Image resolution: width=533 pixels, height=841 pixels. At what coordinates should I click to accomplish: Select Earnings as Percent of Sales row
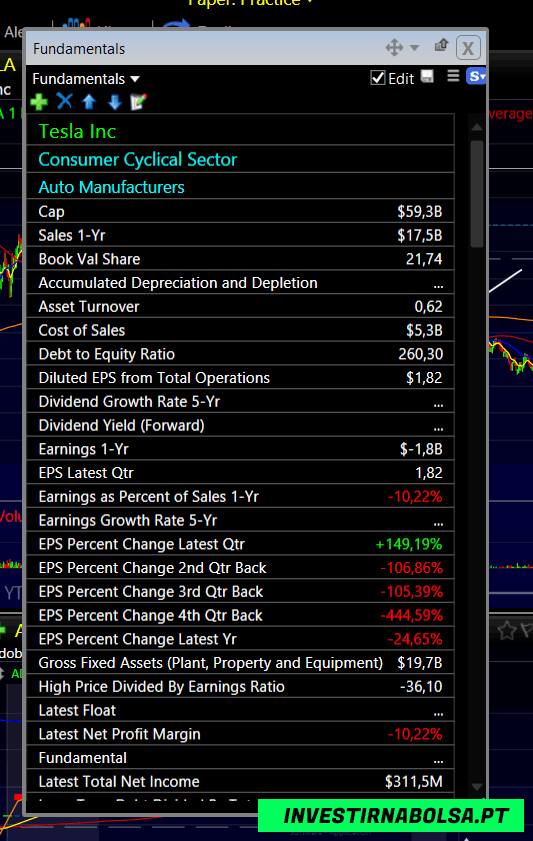coord(240,496)
